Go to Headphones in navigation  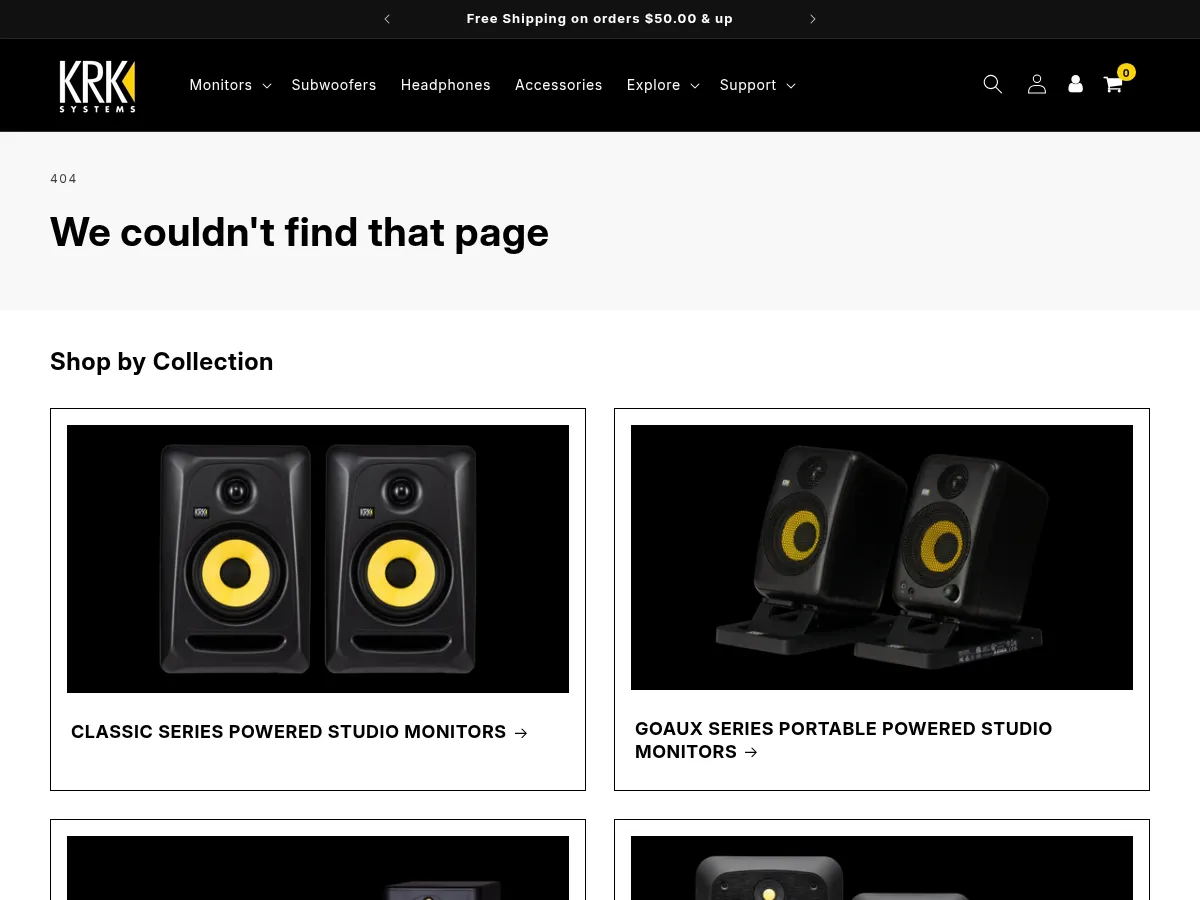click(445, 85)
